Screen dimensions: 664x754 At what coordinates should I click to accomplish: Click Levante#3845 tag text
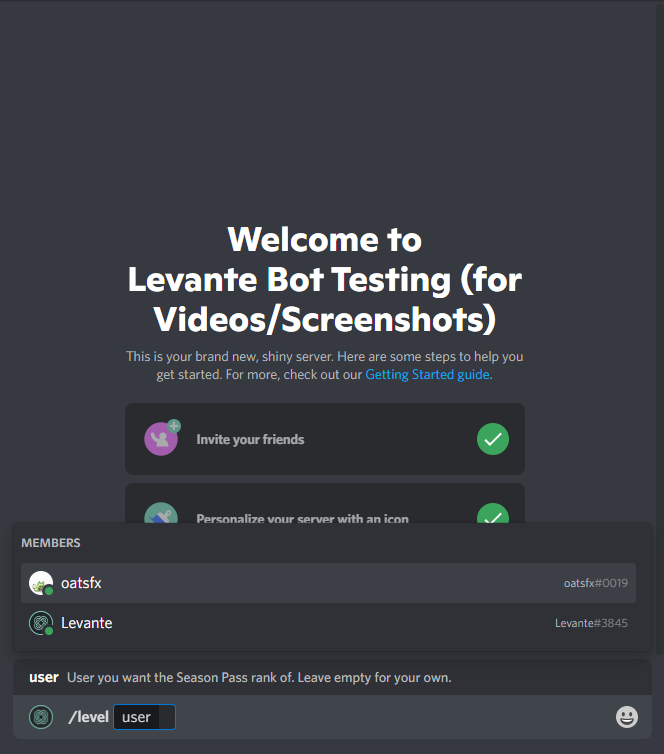click(591, 623)
